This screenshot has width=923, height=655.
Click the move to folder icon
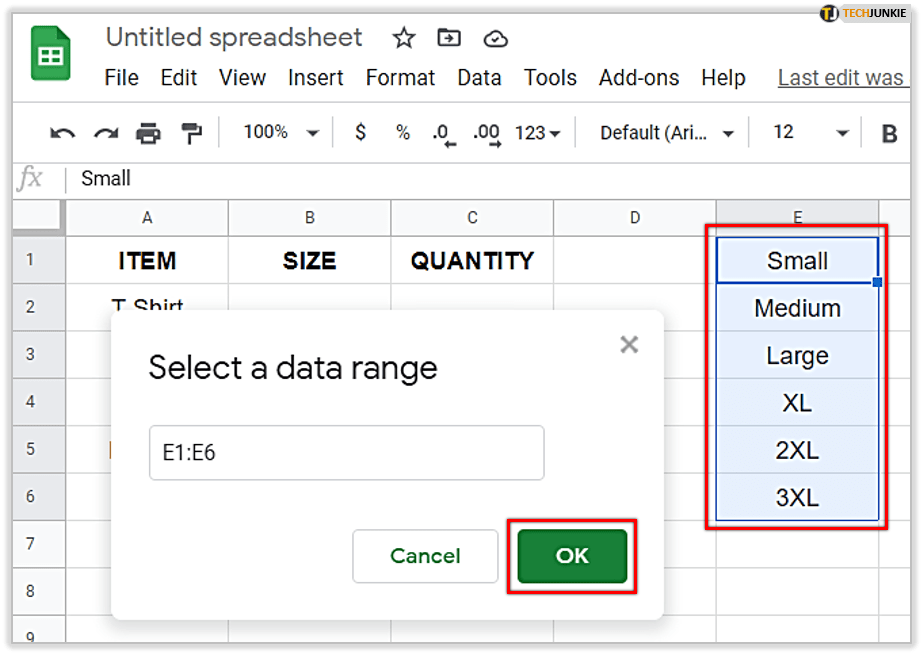[450, 39]
